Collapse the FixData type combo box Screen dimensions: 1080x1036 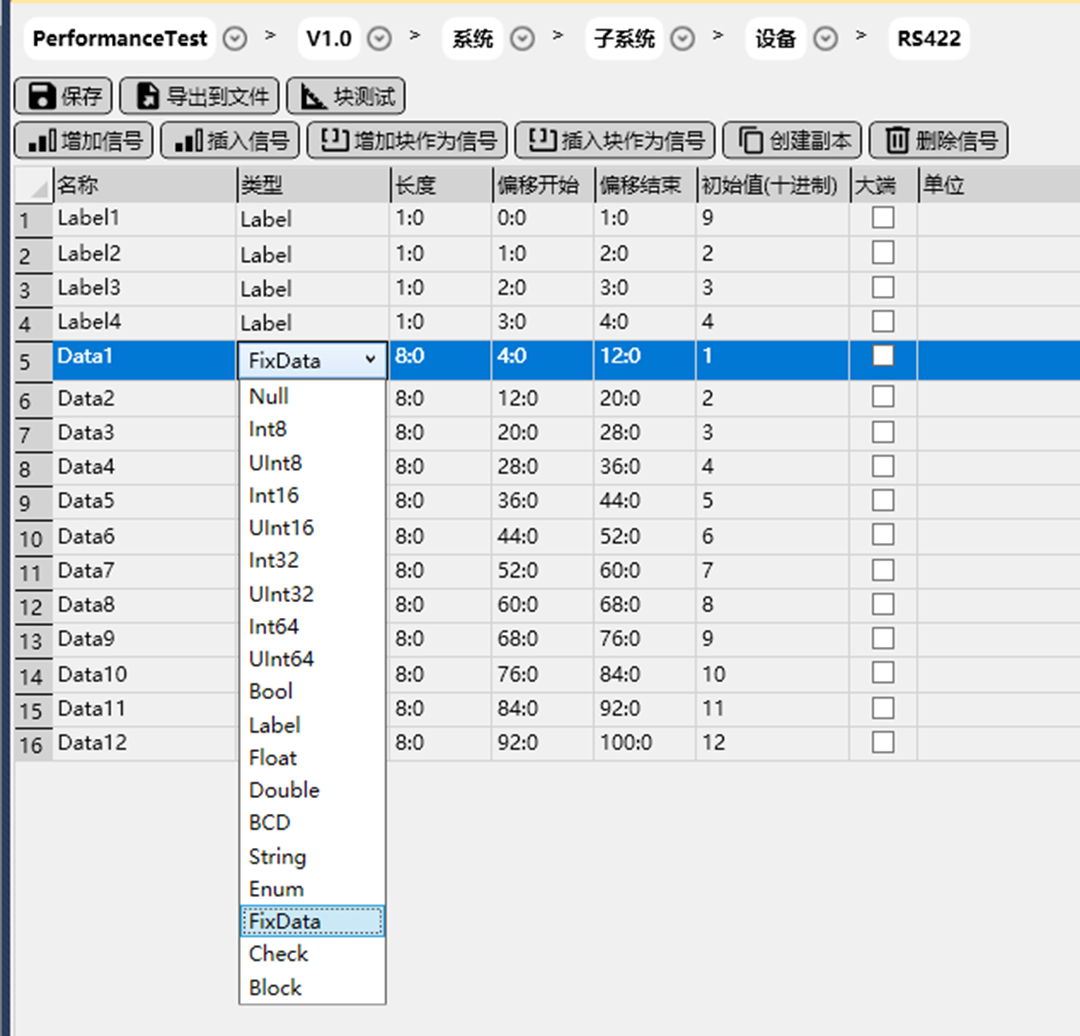pos(371,359)
